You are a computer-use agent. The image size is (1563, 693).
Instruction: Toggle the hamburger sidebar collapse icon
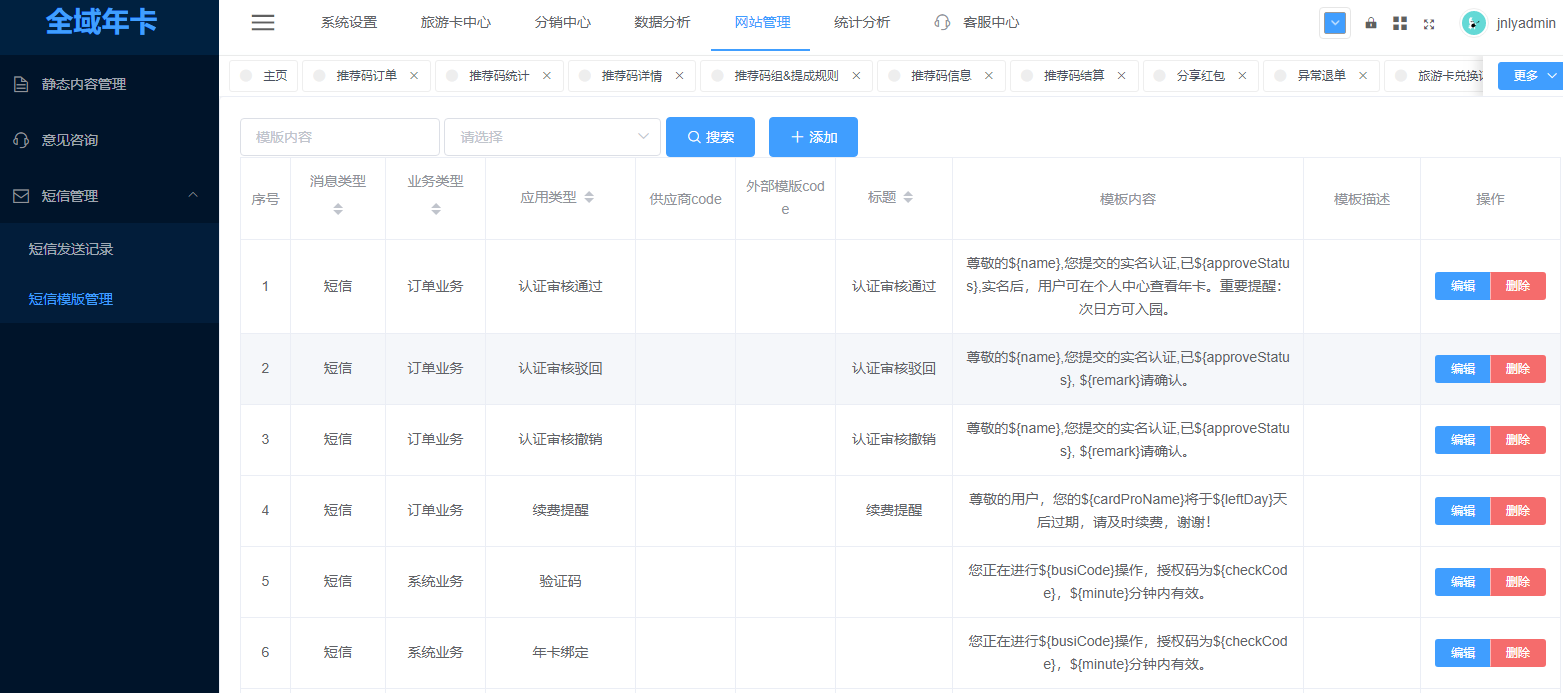coord(263,23)
